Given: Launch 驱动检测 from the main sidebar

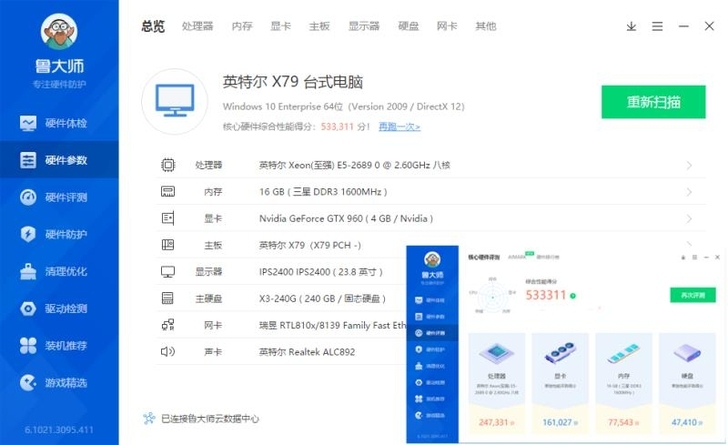Looking at the screenshot, I should click(x=59, y=308).
